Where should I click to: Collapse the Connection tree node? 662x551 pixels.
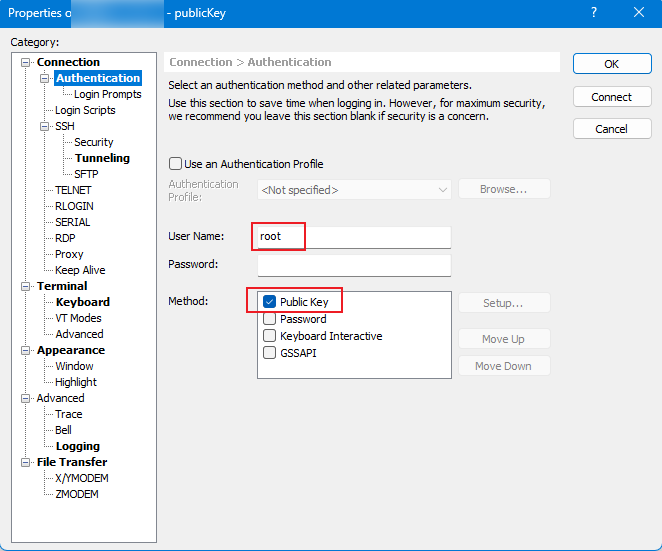click(27, 62)
